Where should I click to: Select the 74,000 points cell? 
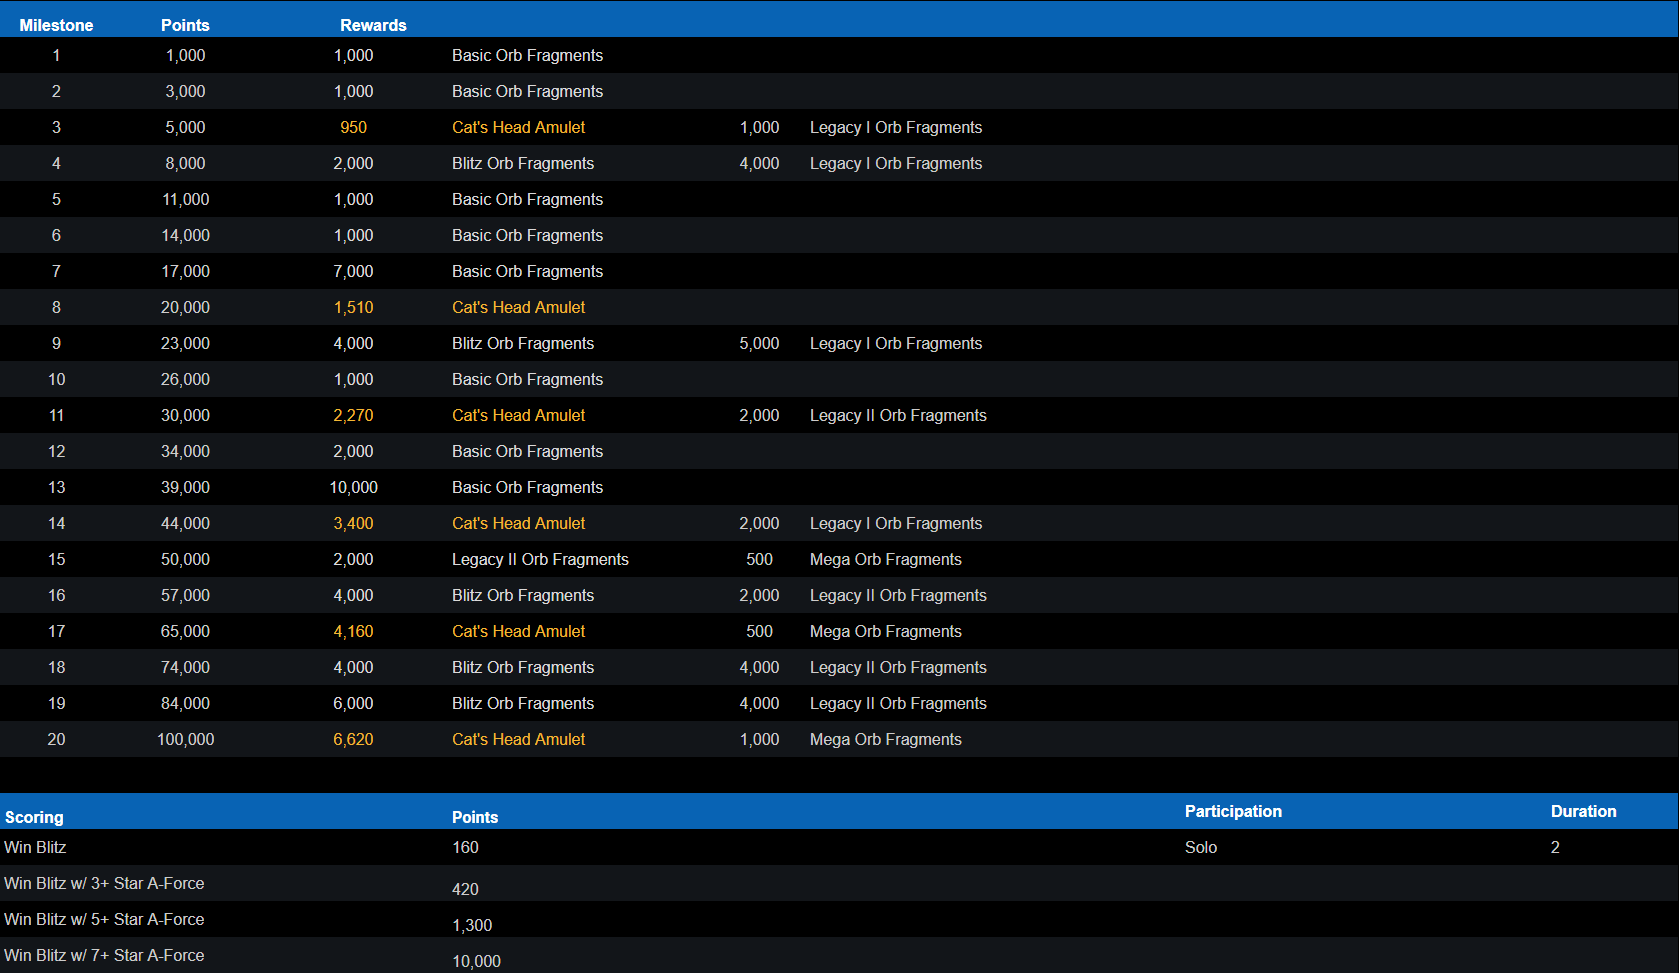[x=185, y=667]
